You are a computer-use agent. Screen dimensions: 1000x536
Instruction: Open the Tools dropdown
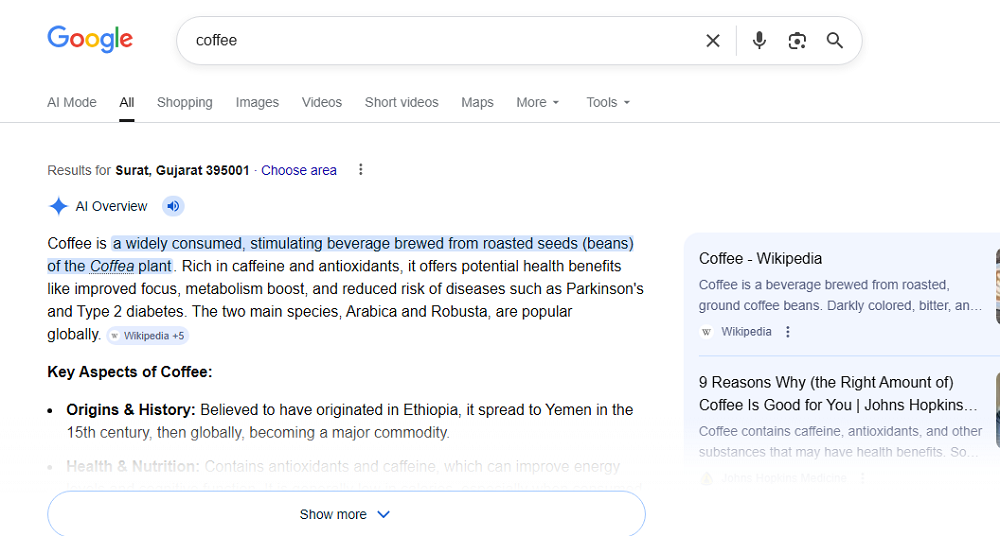[608, 102]
